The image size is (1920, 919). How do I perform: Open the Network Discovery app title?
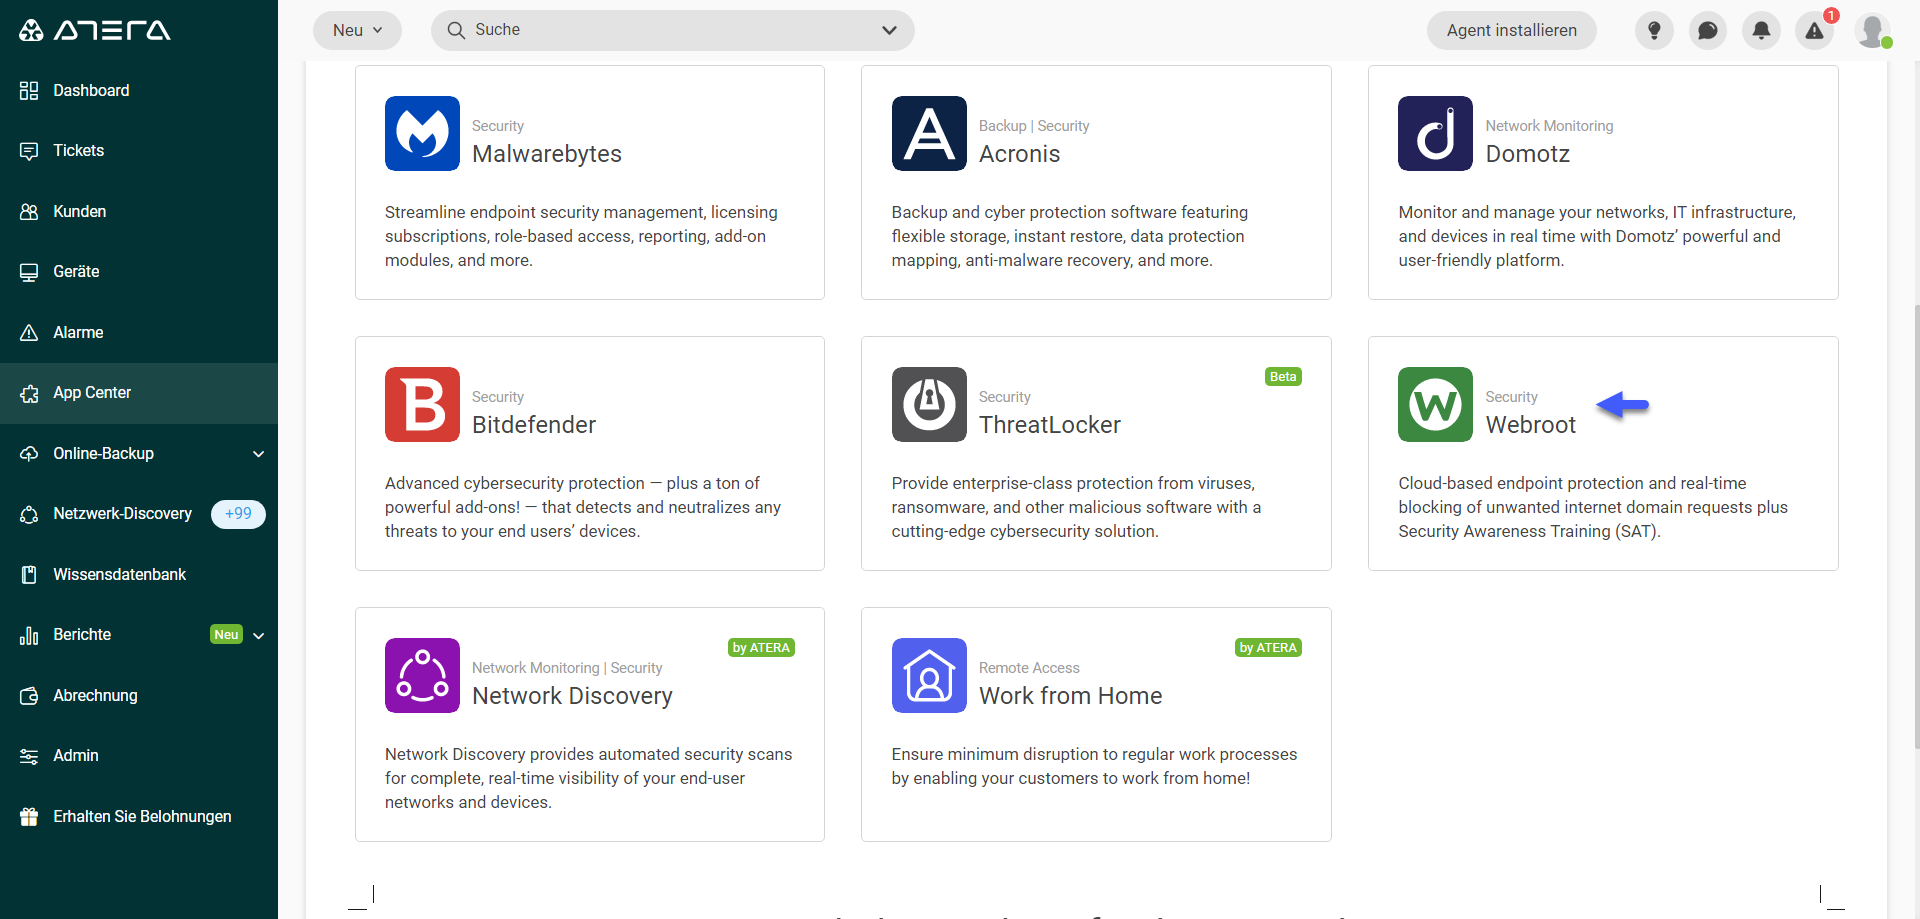pos(572,696)
